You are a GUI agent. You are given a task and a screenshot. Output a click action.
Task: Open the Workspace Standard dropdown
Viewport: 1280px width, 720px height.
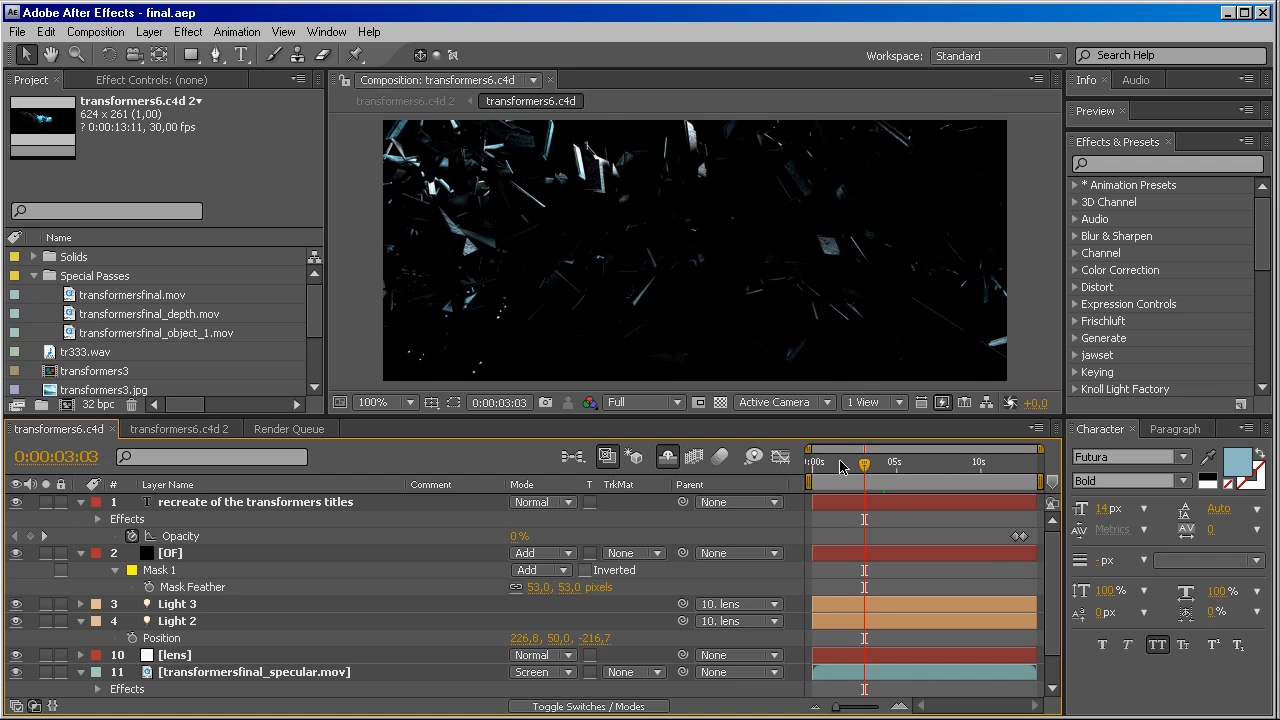tap(998, 56)
